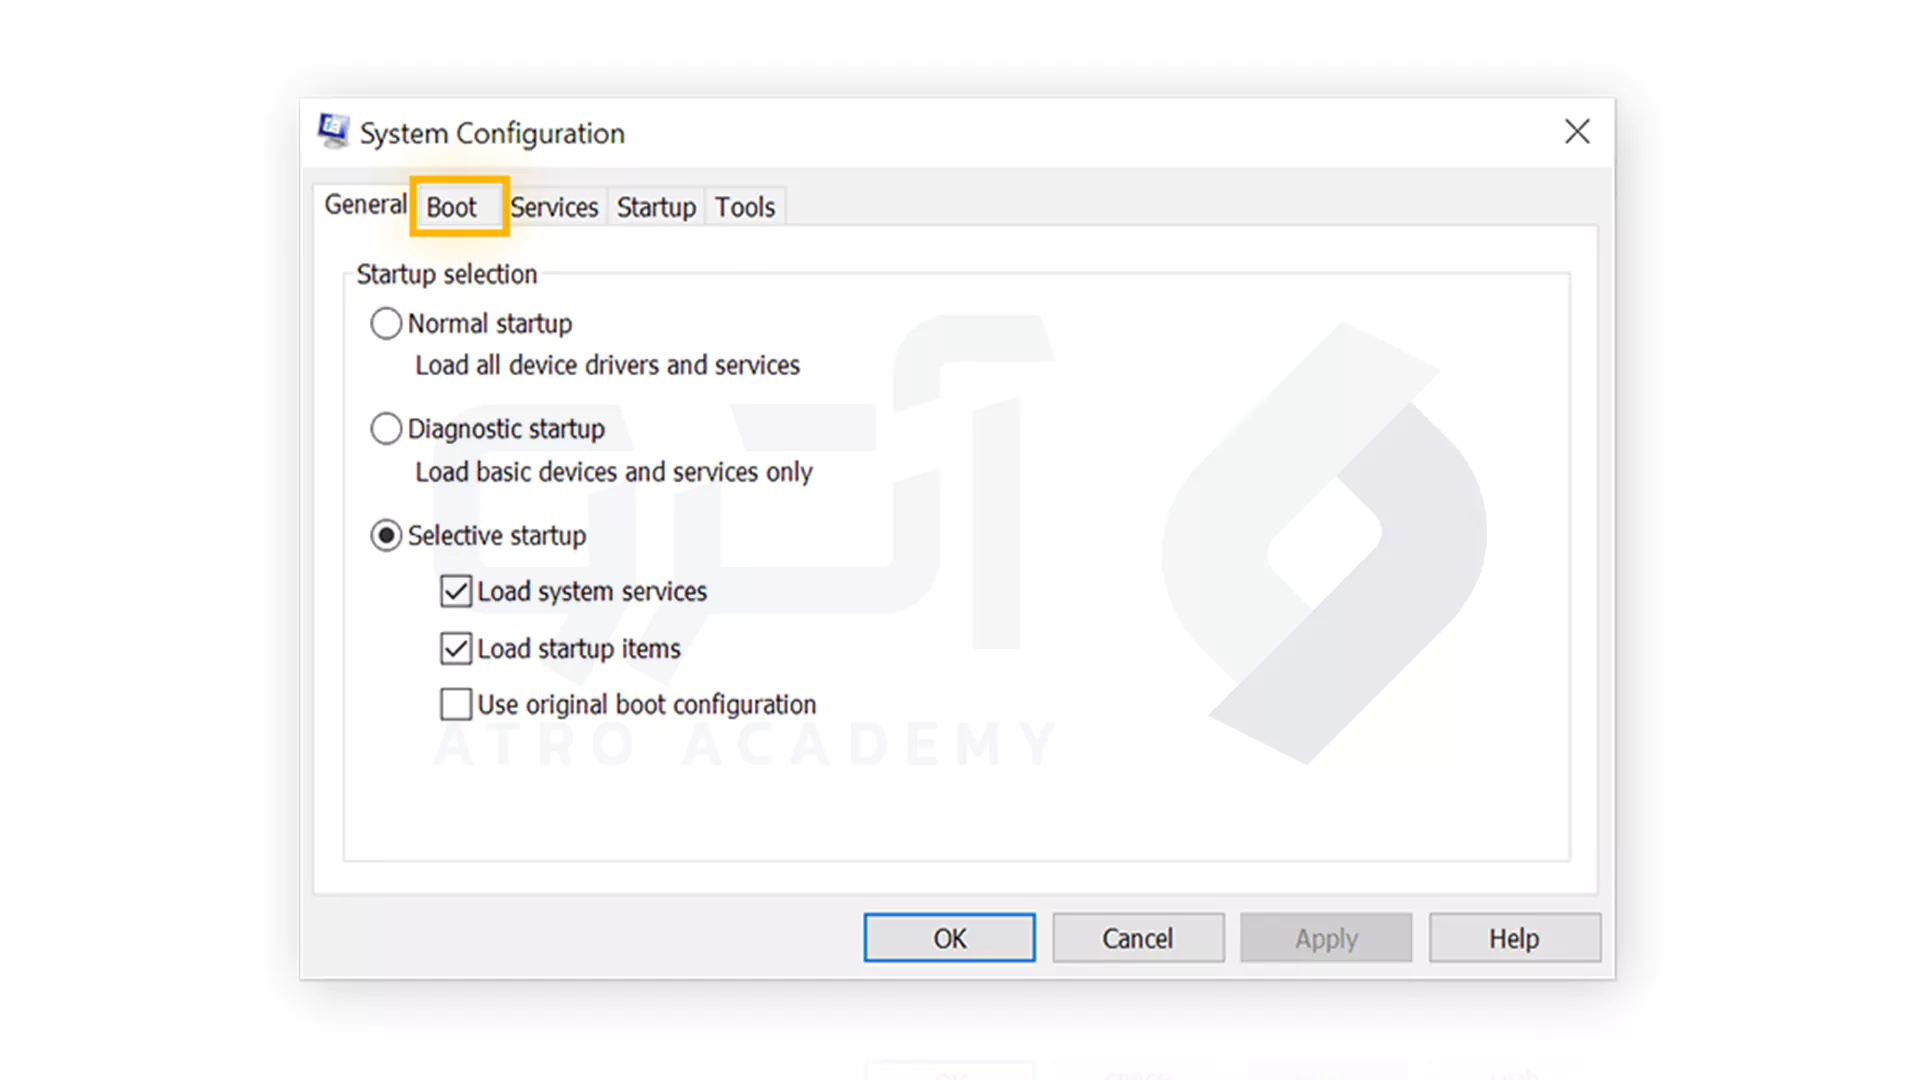Switch to the General tab
The image size is (1920, 1080).
(365, 205)
